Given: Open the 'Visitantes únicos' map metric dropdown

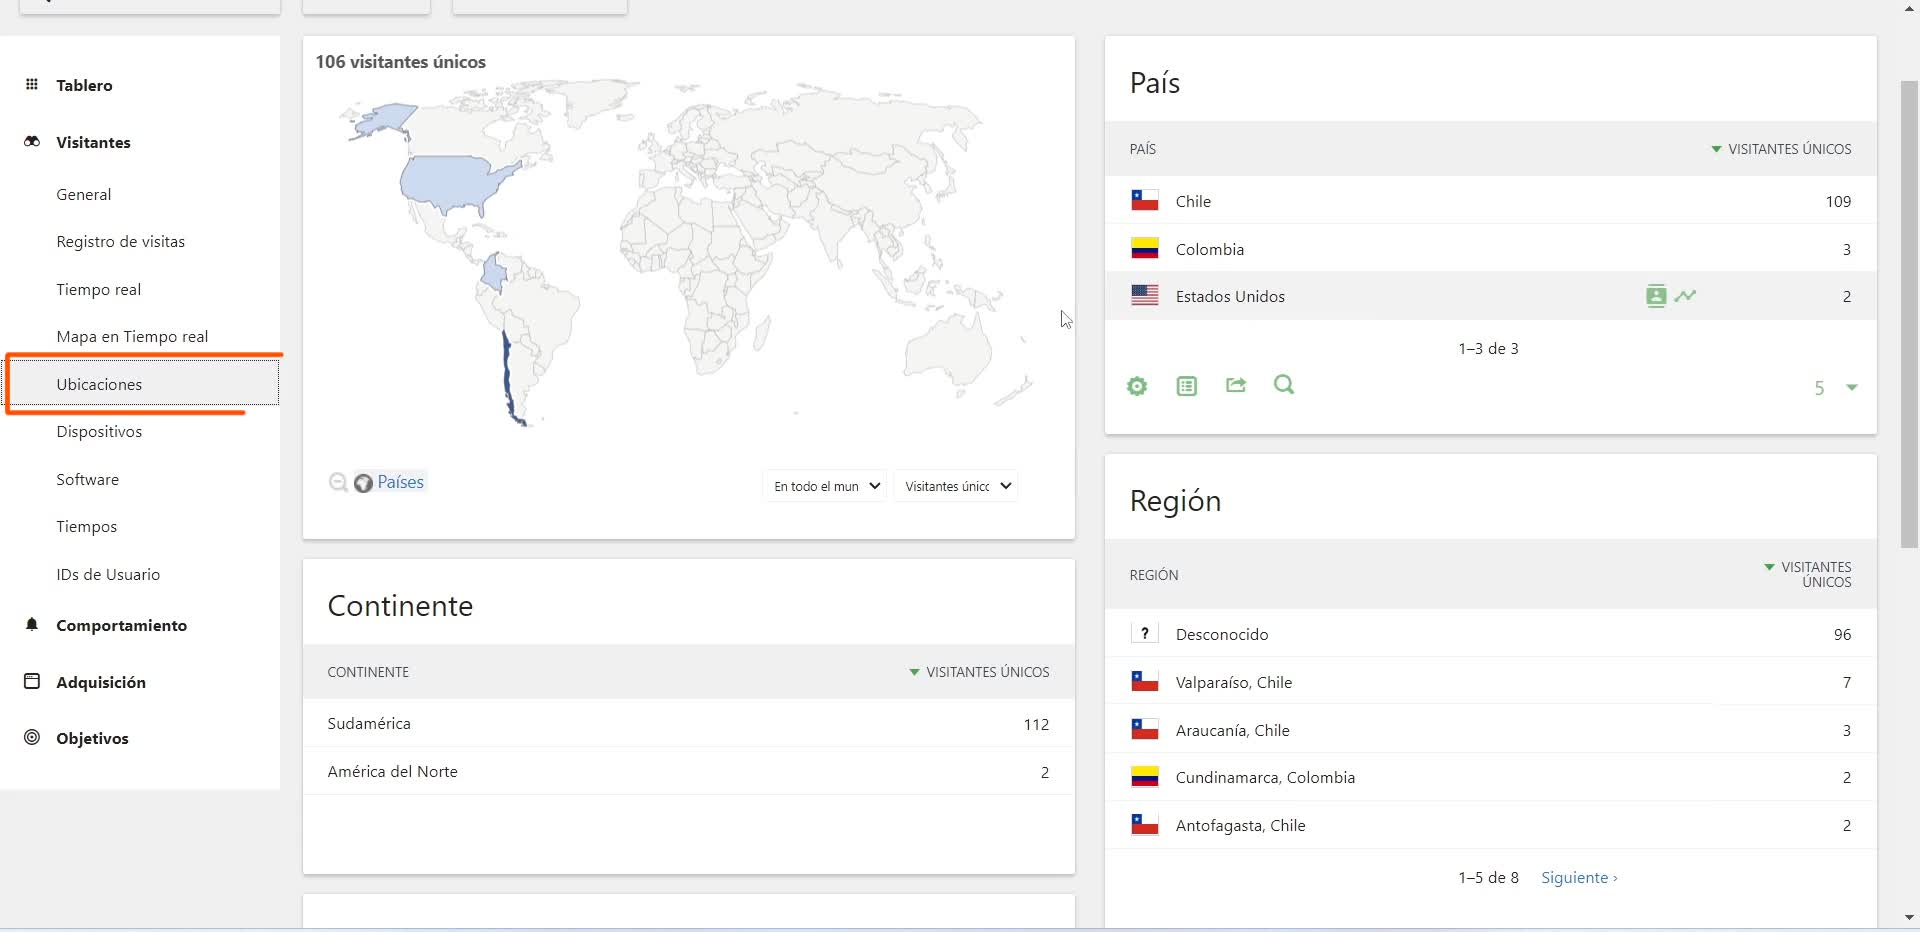Looking at the screenshot, I should pos(956,486).
